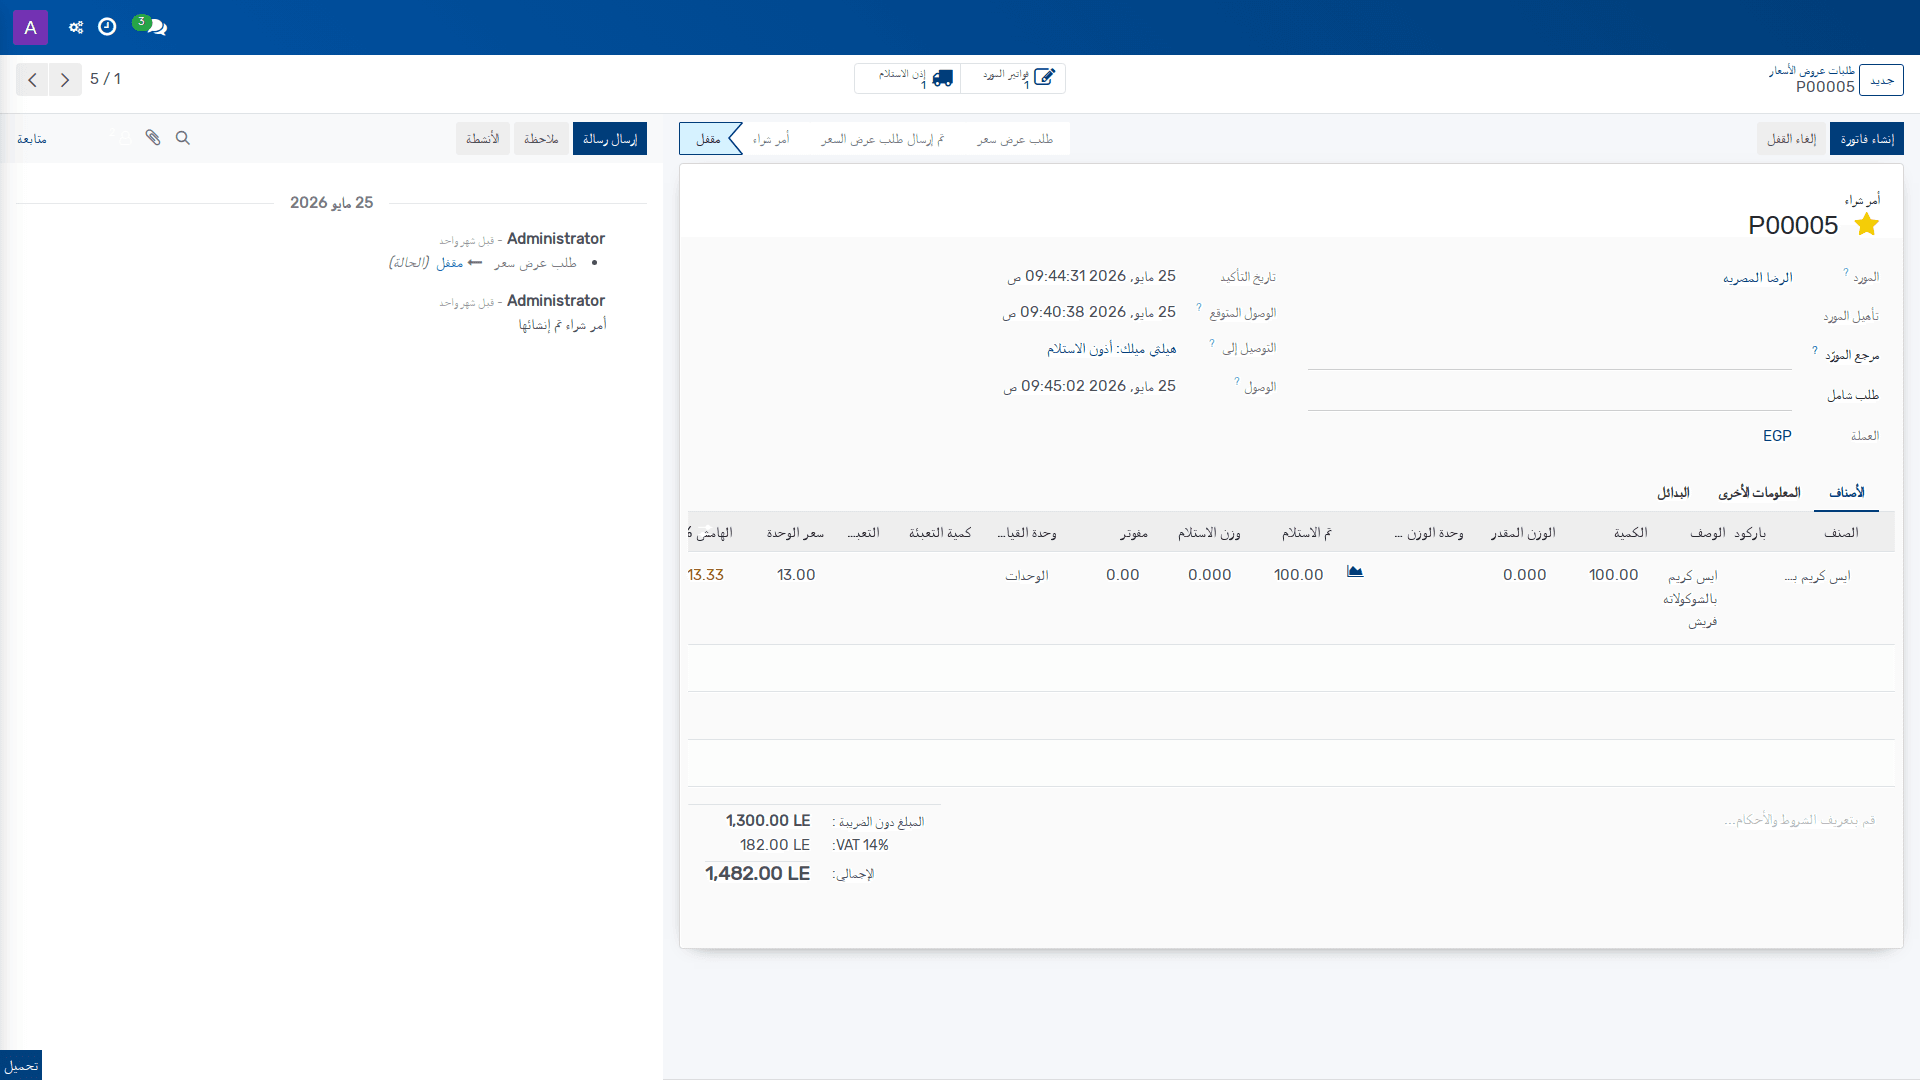
Task: Sort by the مفوتر column header
Action: tap(1133, 533)
